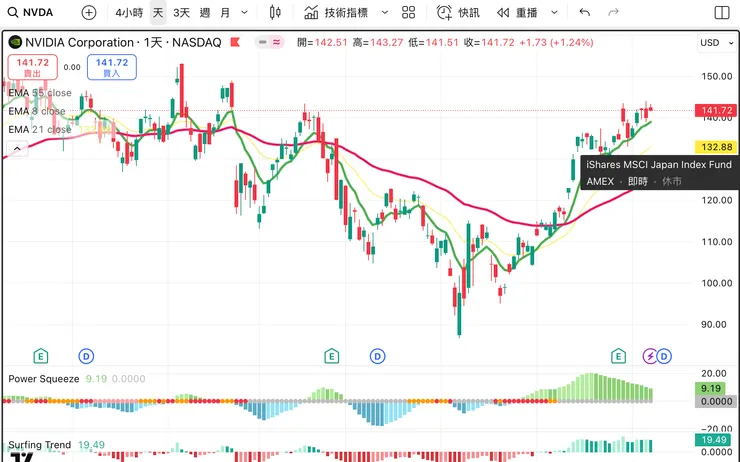This screenshot has width=740, height=462.
Task: Expand the timeframe dropdown chevron
Action: (x=244, y=13)
